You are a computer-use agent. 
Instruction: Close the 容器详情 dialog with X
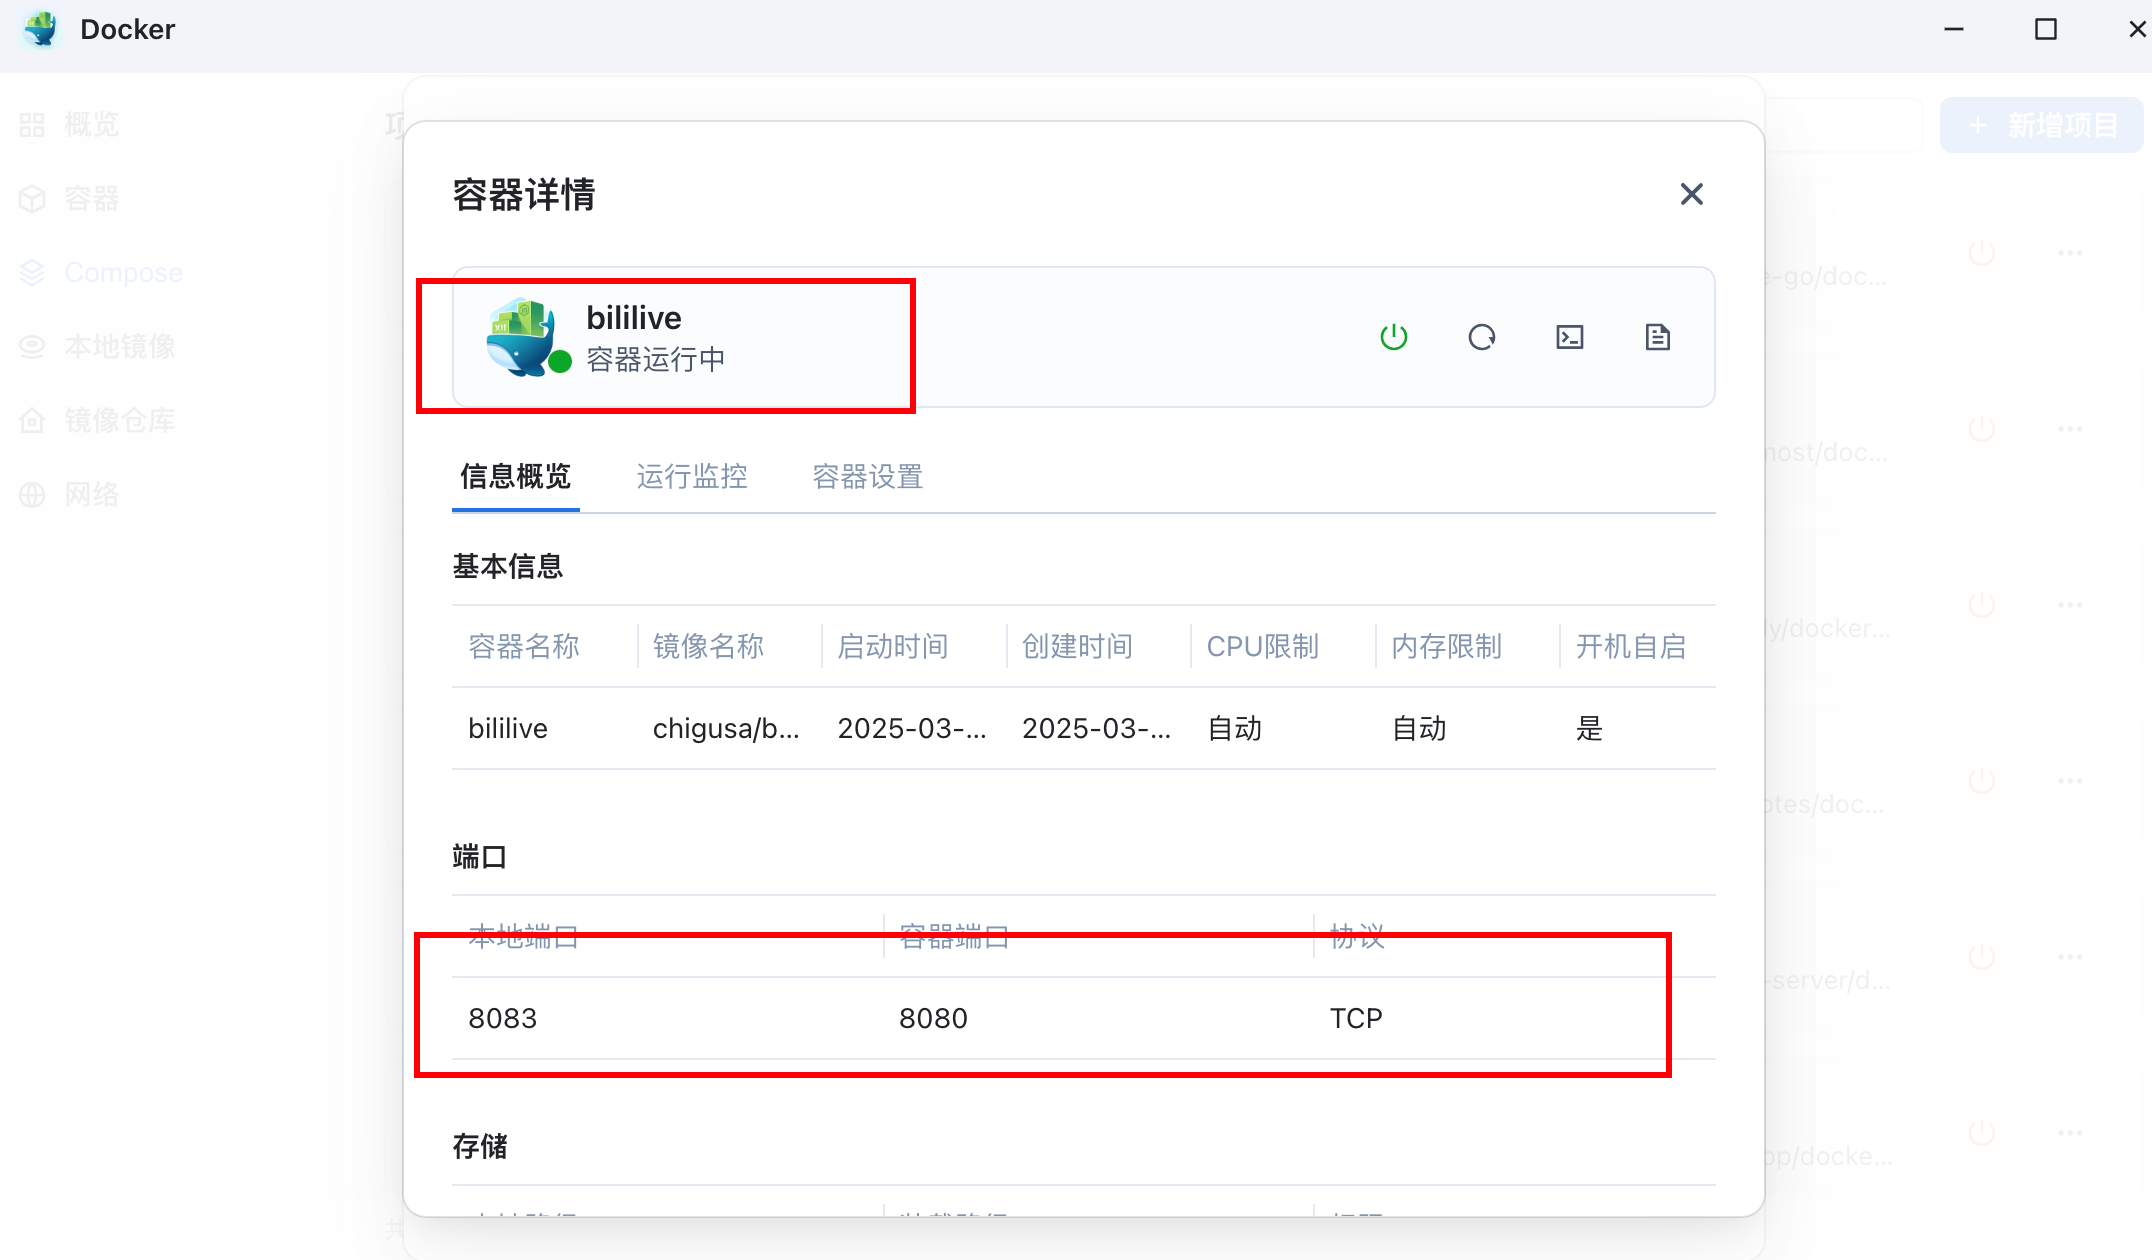click(x=1691, y=194)
